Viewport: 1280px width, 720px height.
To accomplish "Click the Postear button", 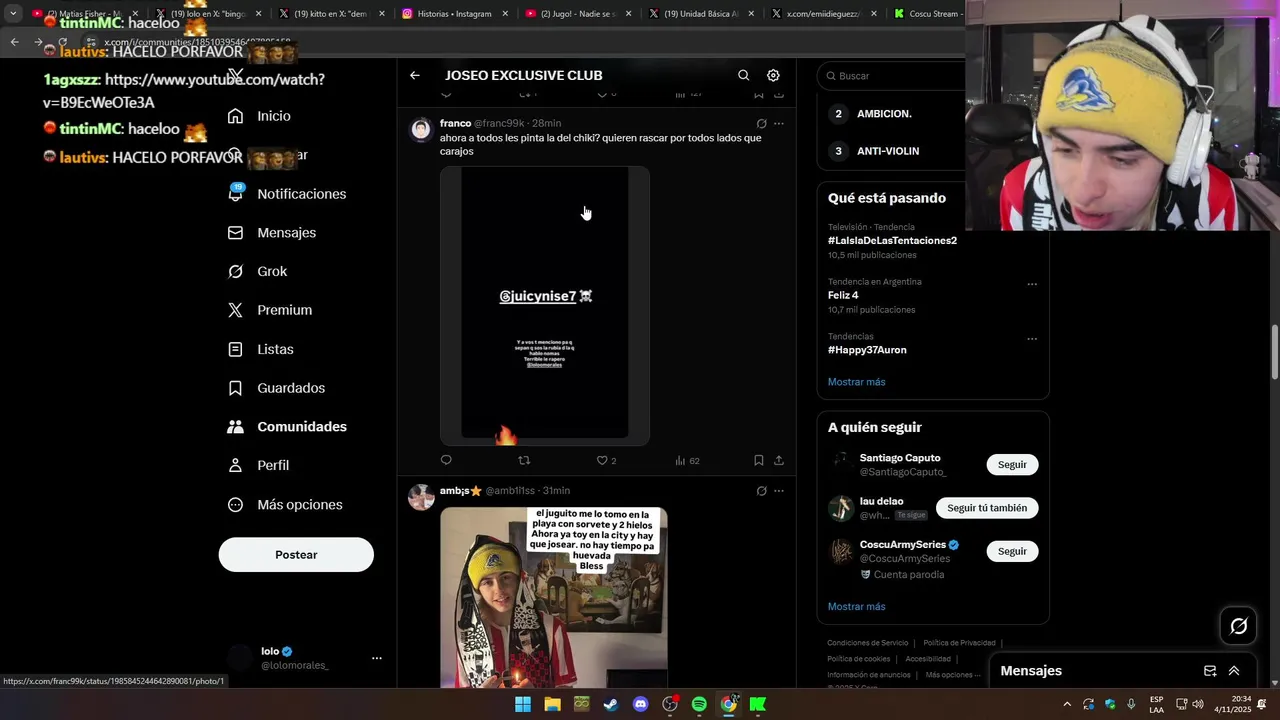I will 296,555.
